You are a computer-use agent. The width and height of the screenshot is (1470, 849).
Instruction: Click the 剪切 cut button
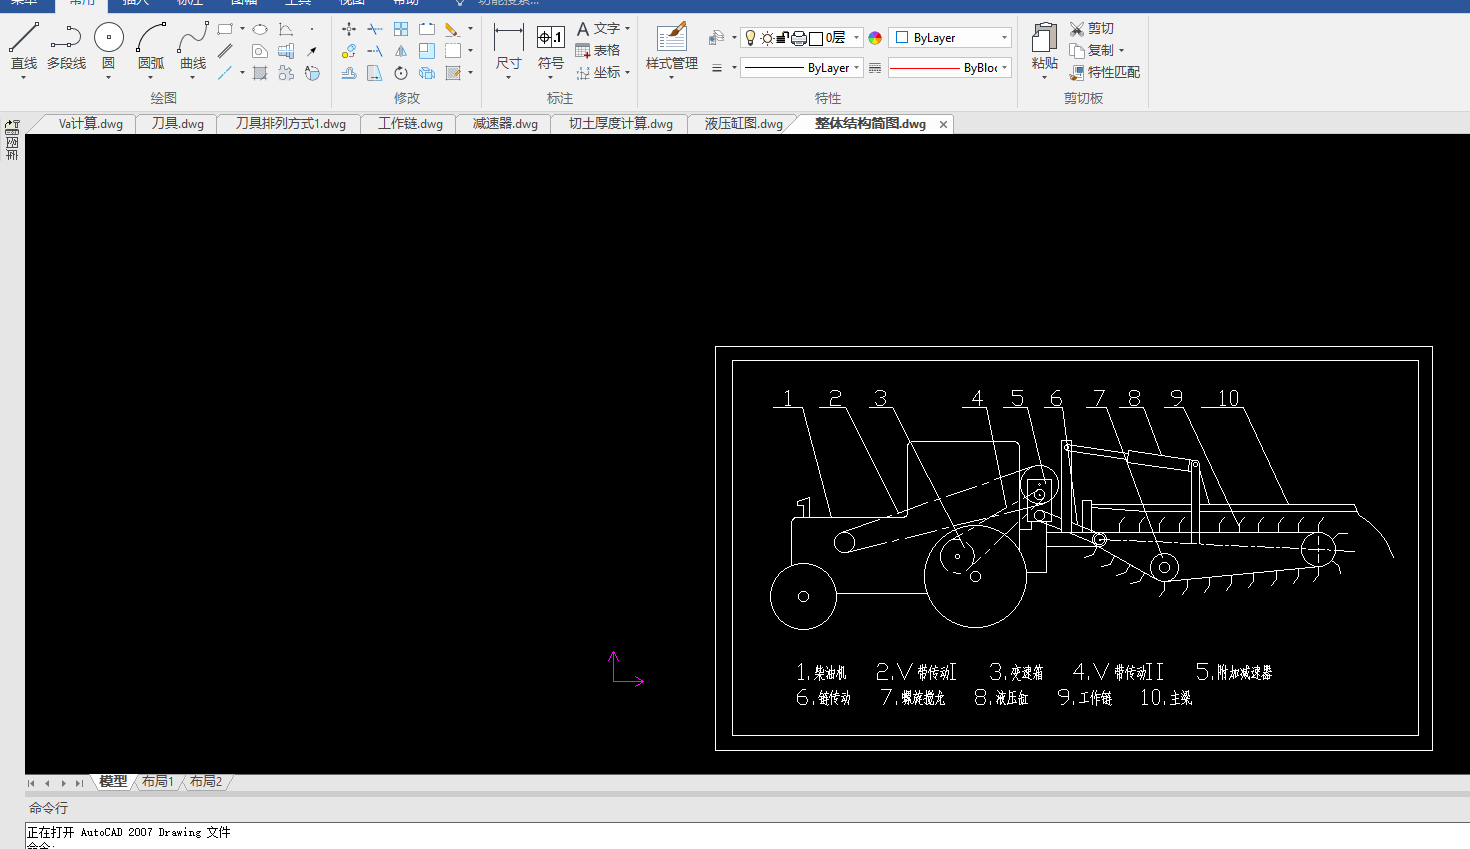[1091, 28]
